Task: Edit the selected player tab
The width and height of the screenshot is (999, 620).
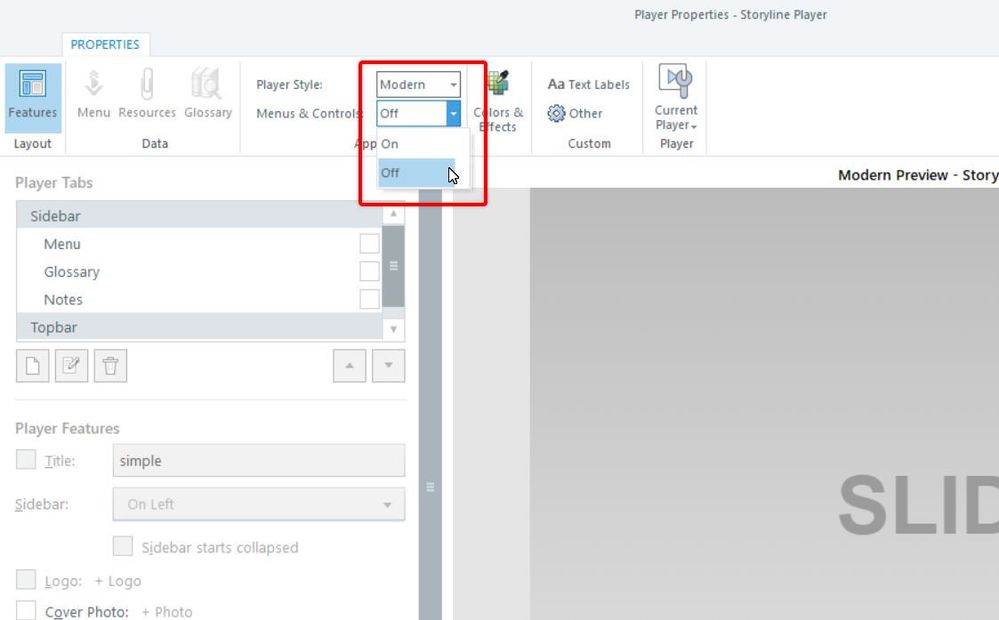Action: [x=71, y=366]
